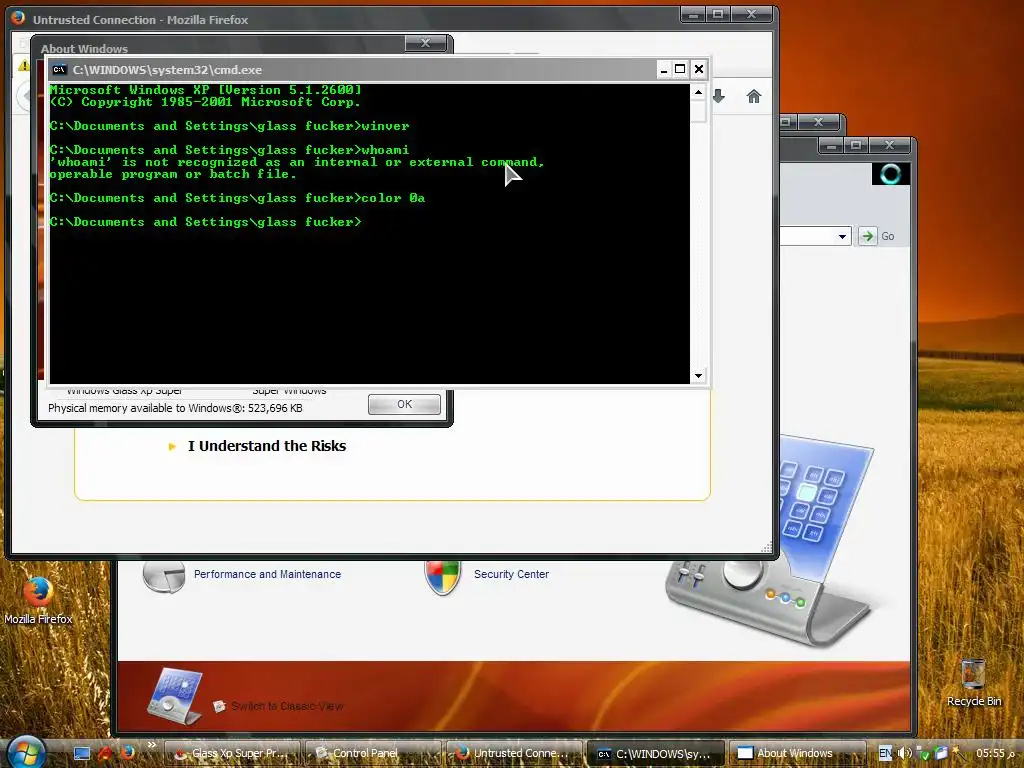
Task: Open the Recycle Bin desktop icon
Action: coord(973,683)
